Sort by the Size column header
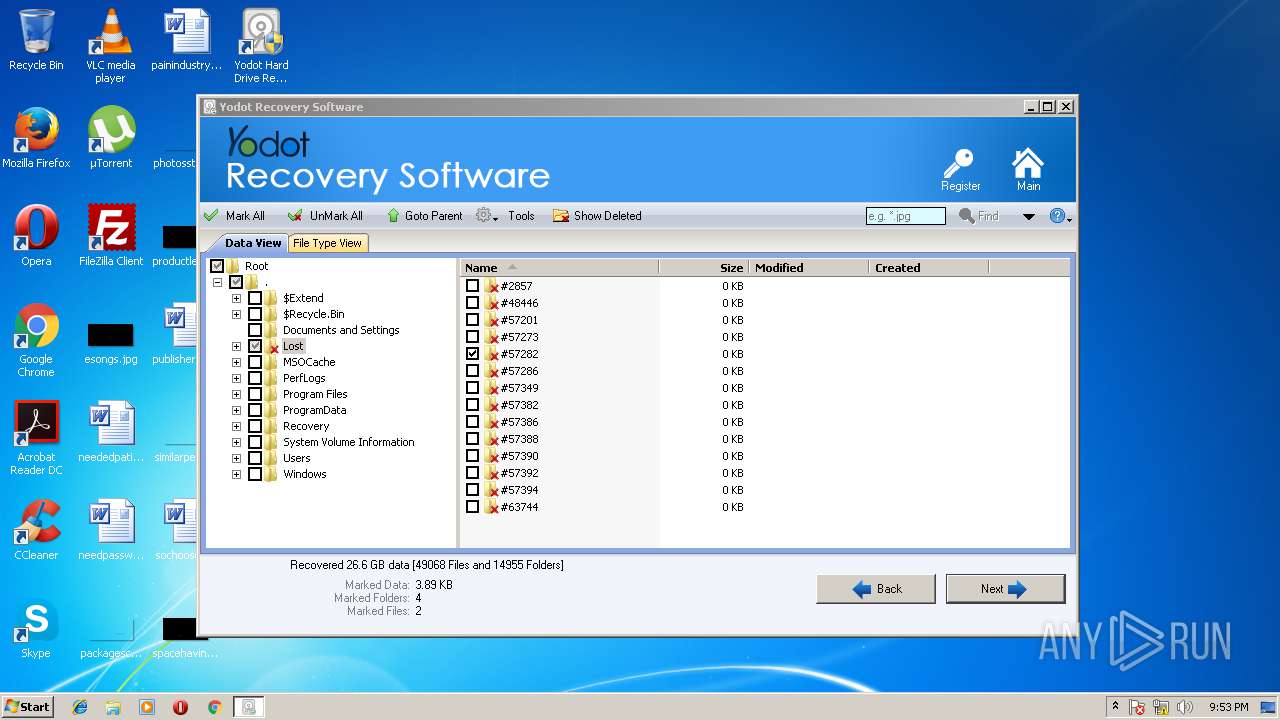This screenshot has width=1280, height=720. point(704,267)
